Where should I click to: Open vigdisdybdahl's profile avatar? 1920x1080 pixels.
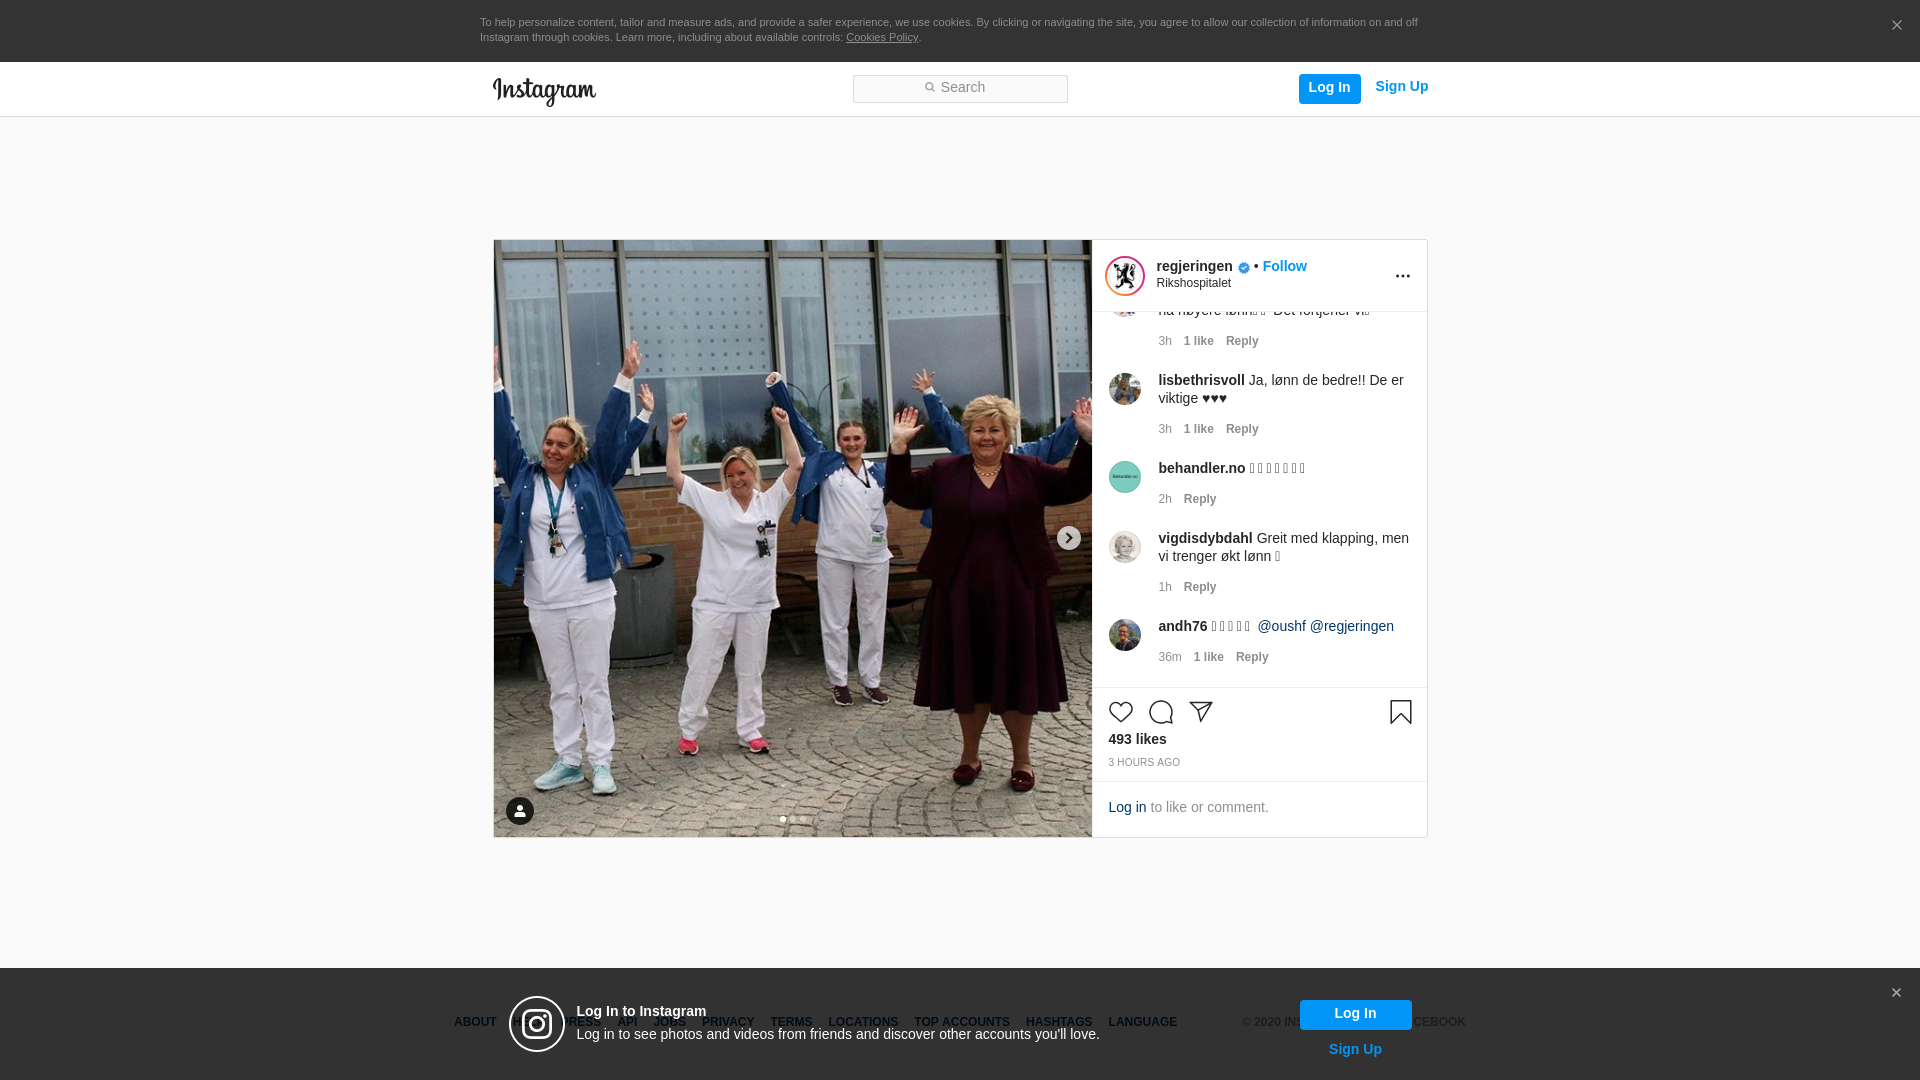[x=1125, y=547]
